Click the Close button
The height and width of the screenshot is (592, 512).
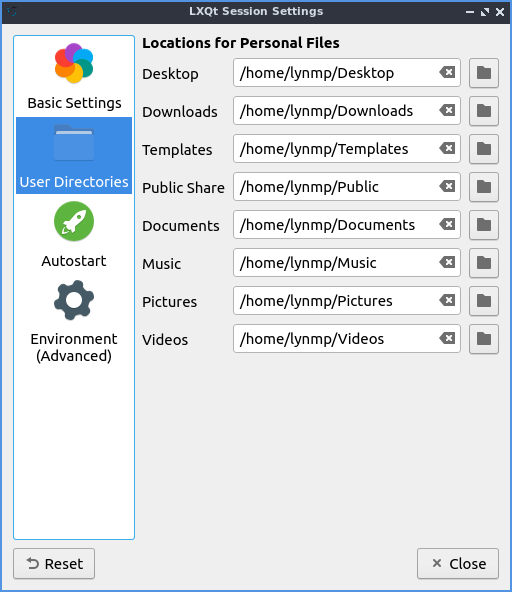tap(458, 564)
